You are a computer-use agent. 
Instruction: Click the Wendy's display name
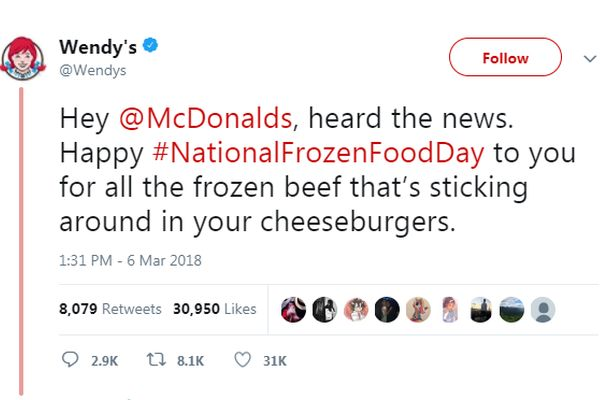click(98, 47)
